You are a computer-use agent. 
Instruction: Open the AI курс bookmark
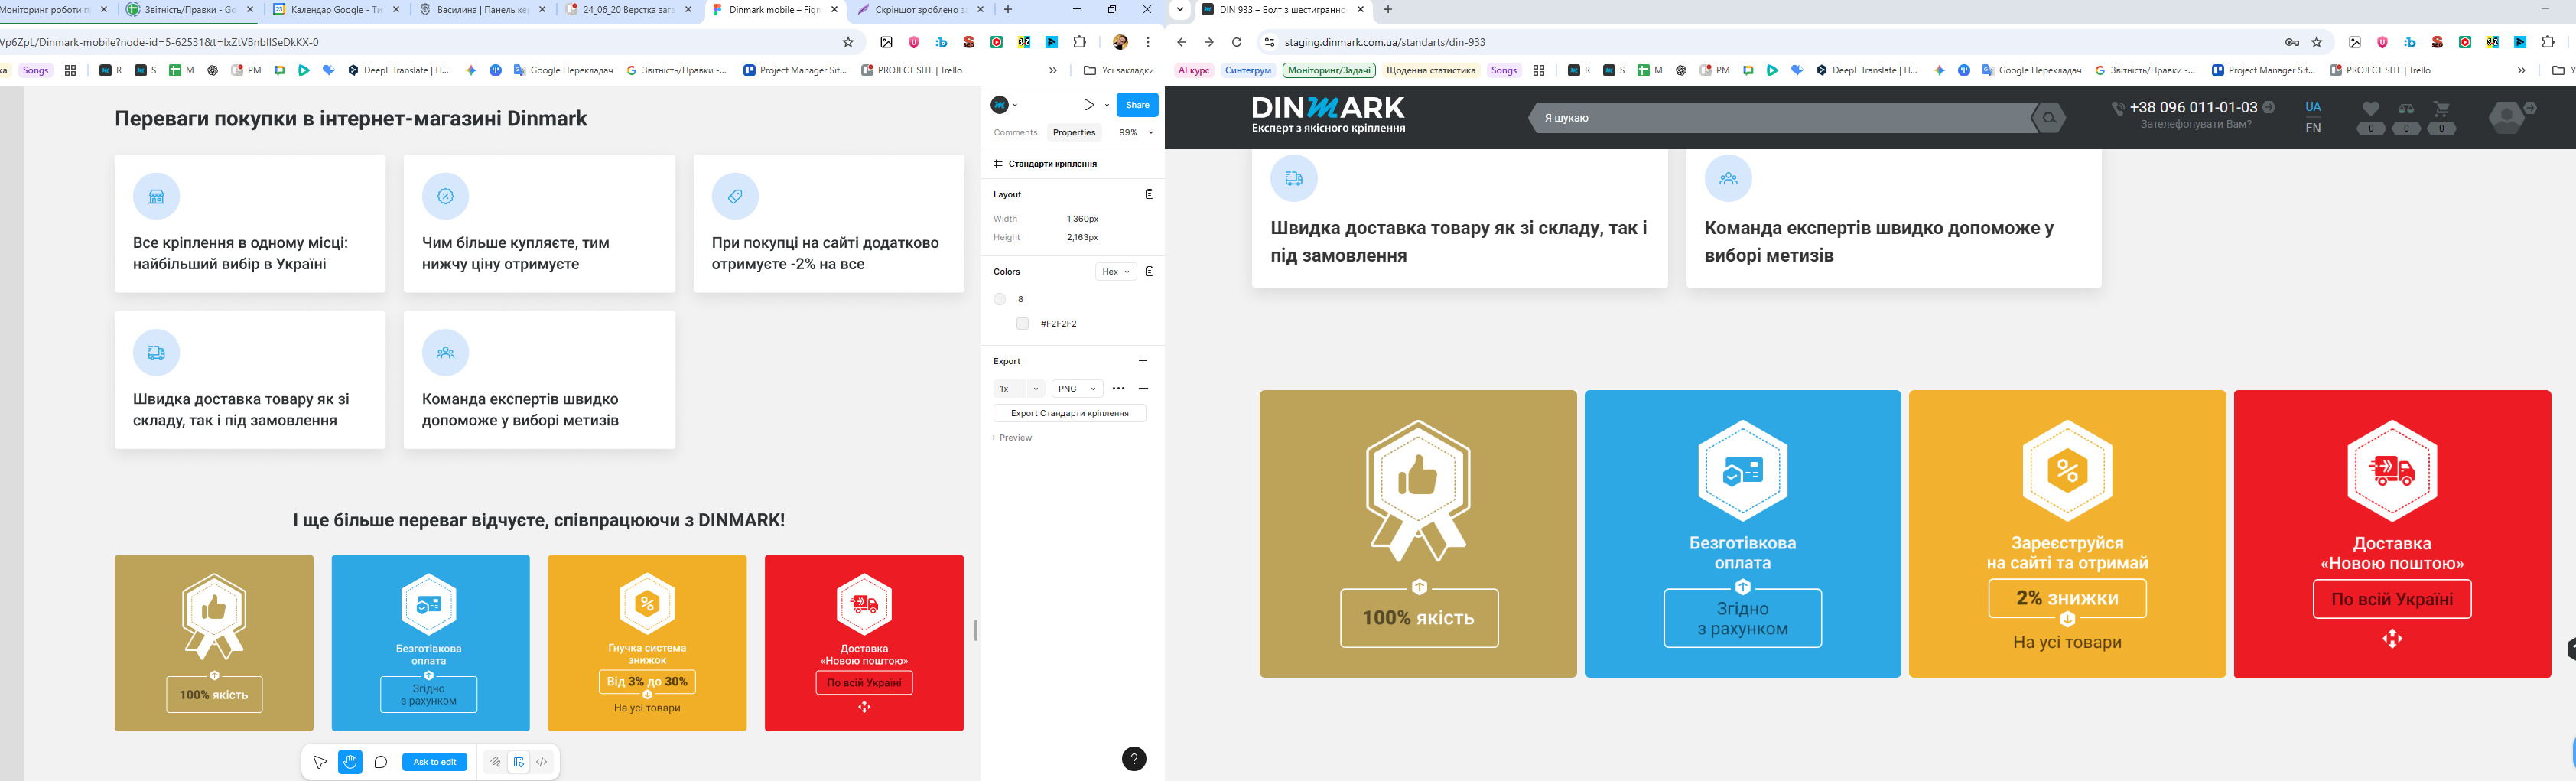1194,71
